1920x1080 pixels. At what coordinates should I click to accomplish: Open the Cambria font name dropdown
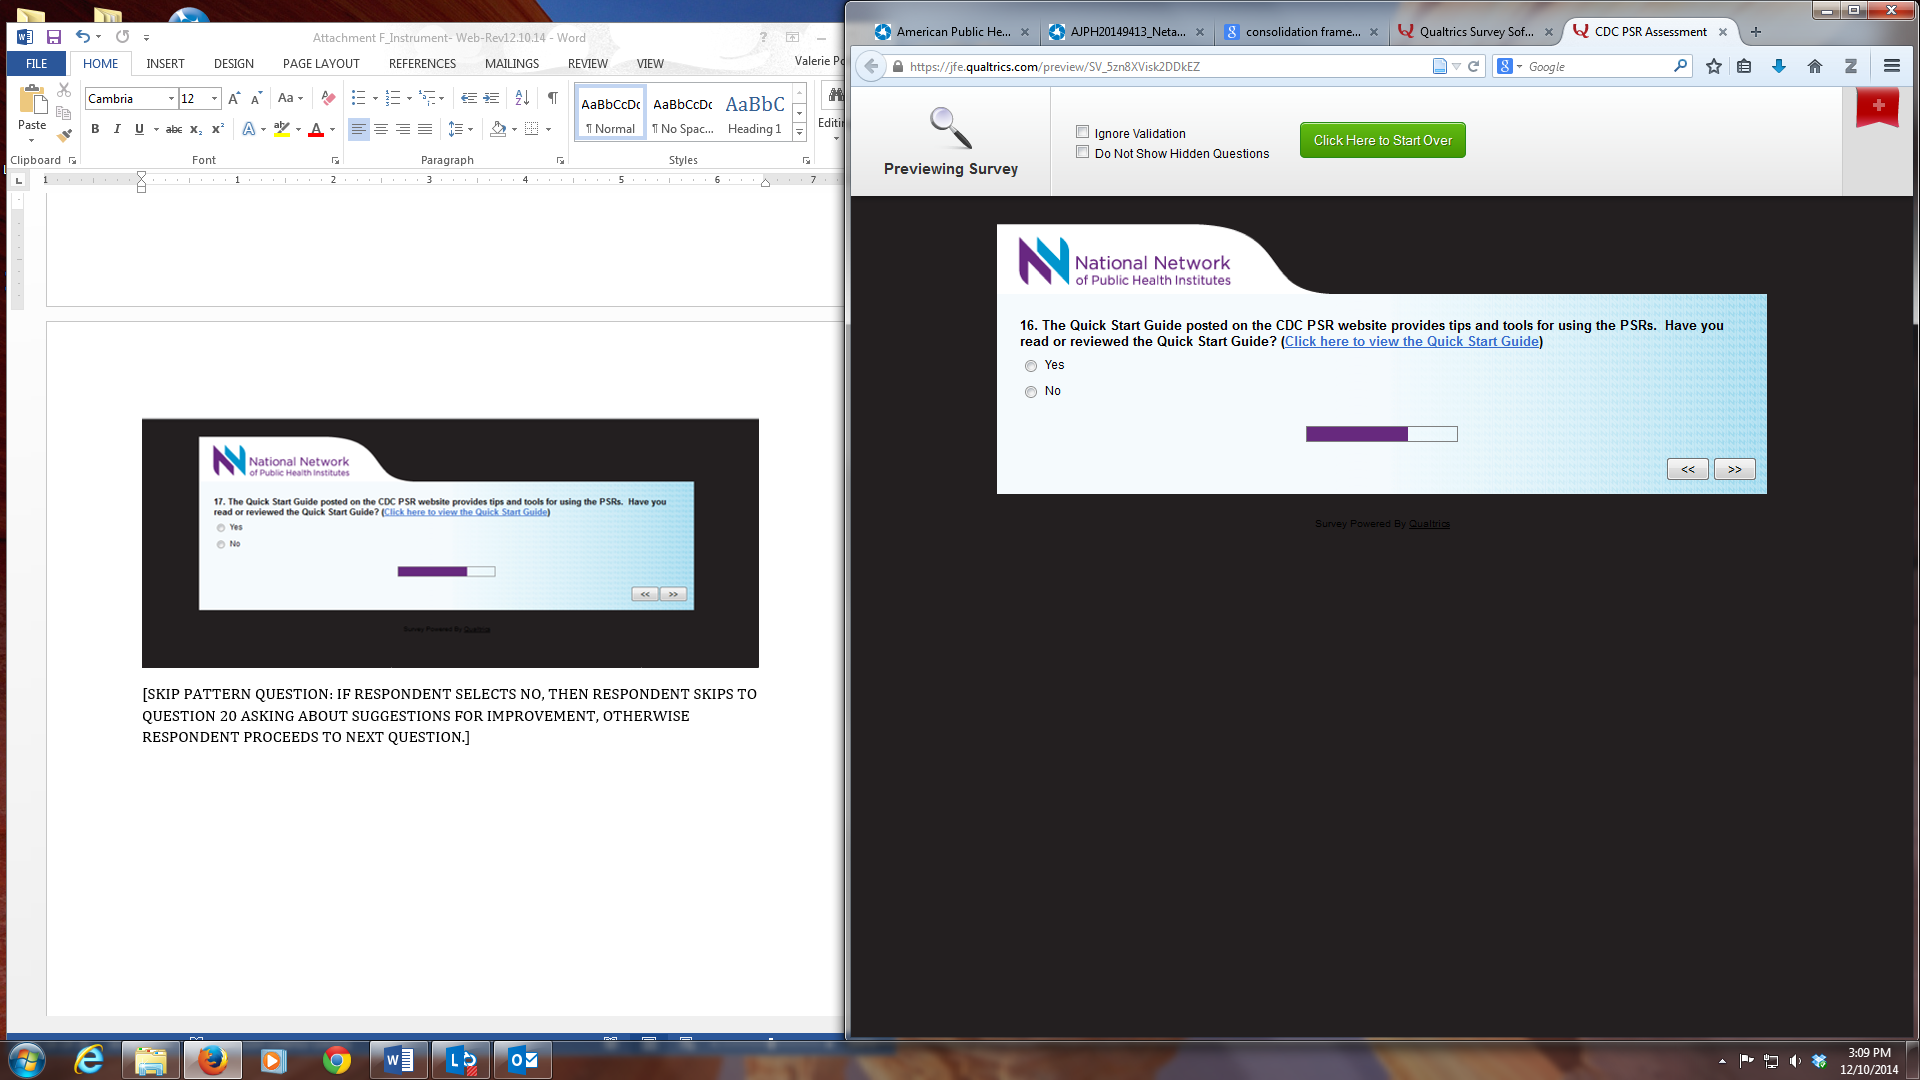click(x=171, y=99)
